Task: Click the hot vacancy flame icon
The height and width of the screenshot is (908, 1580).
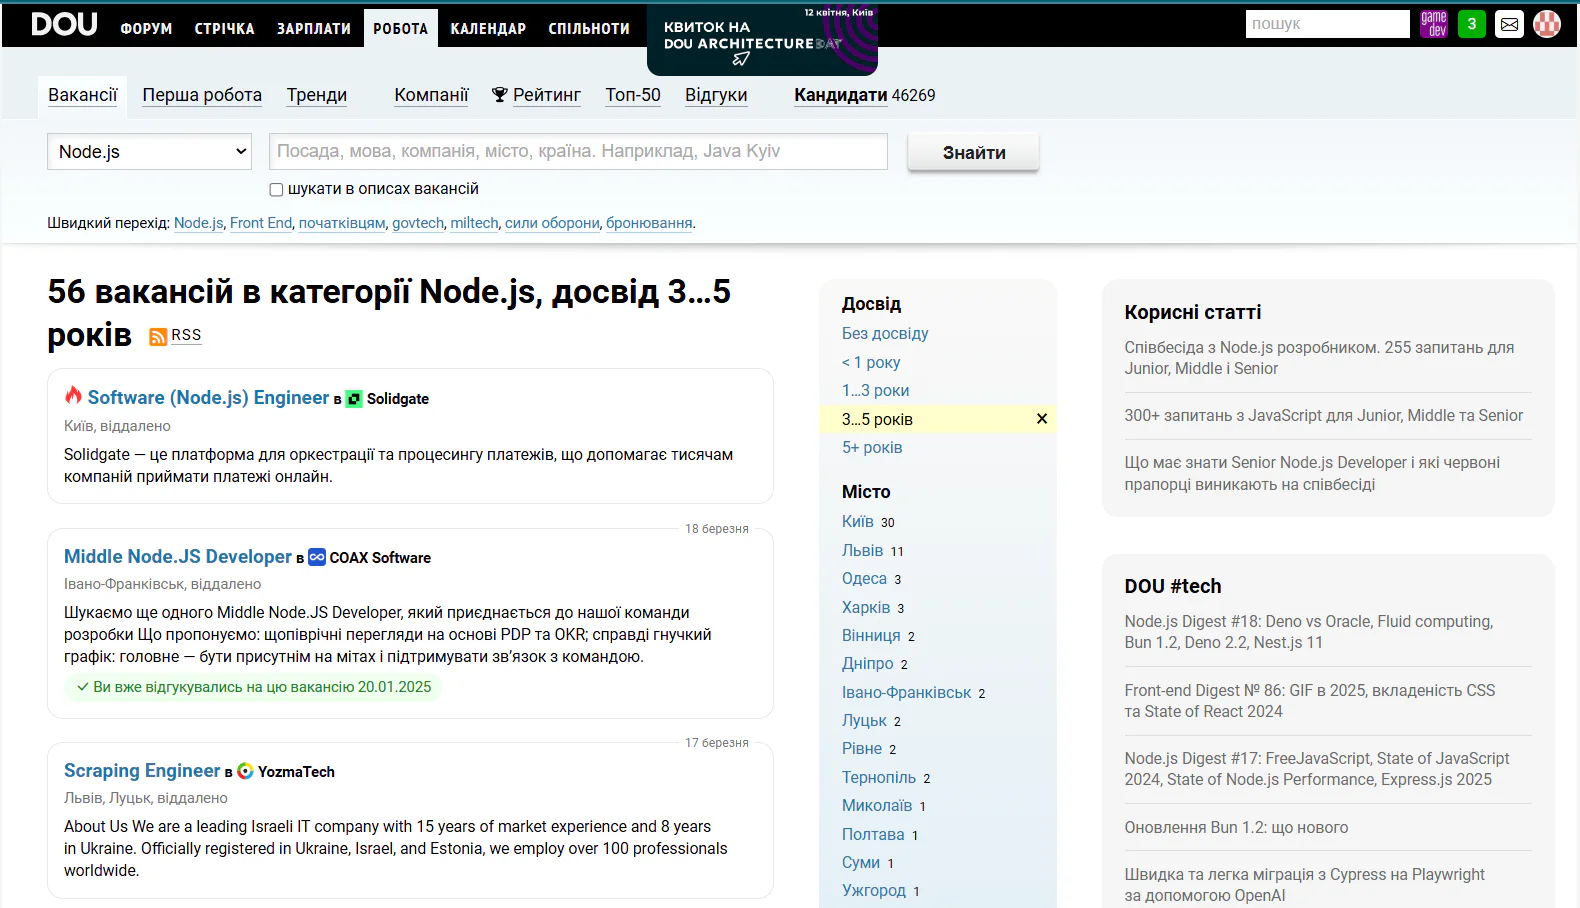Action: (73, 395)
